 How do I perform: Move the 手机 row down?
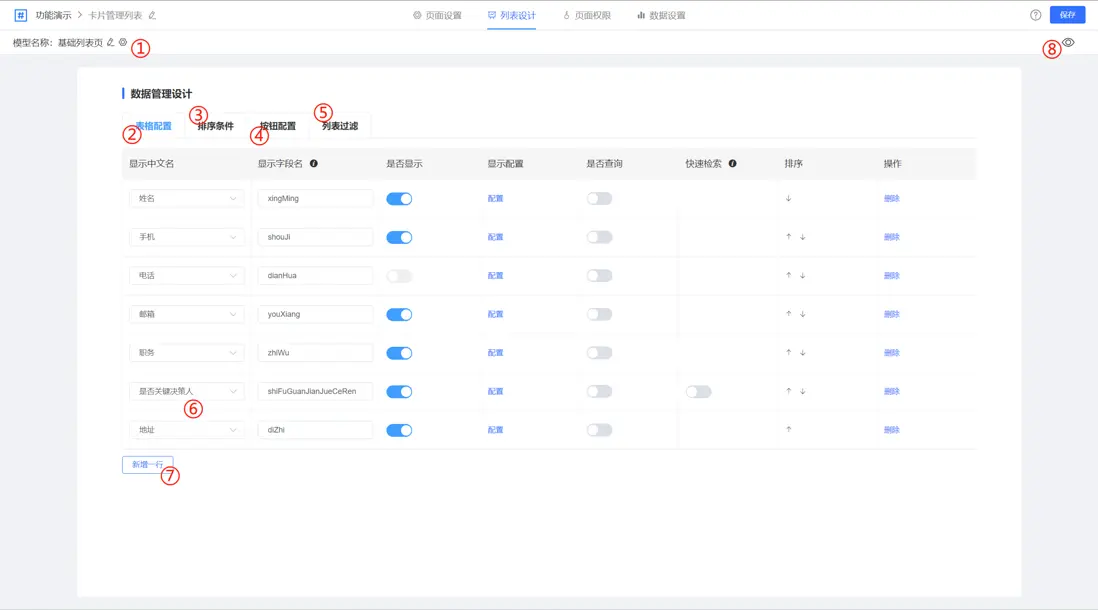802,237
